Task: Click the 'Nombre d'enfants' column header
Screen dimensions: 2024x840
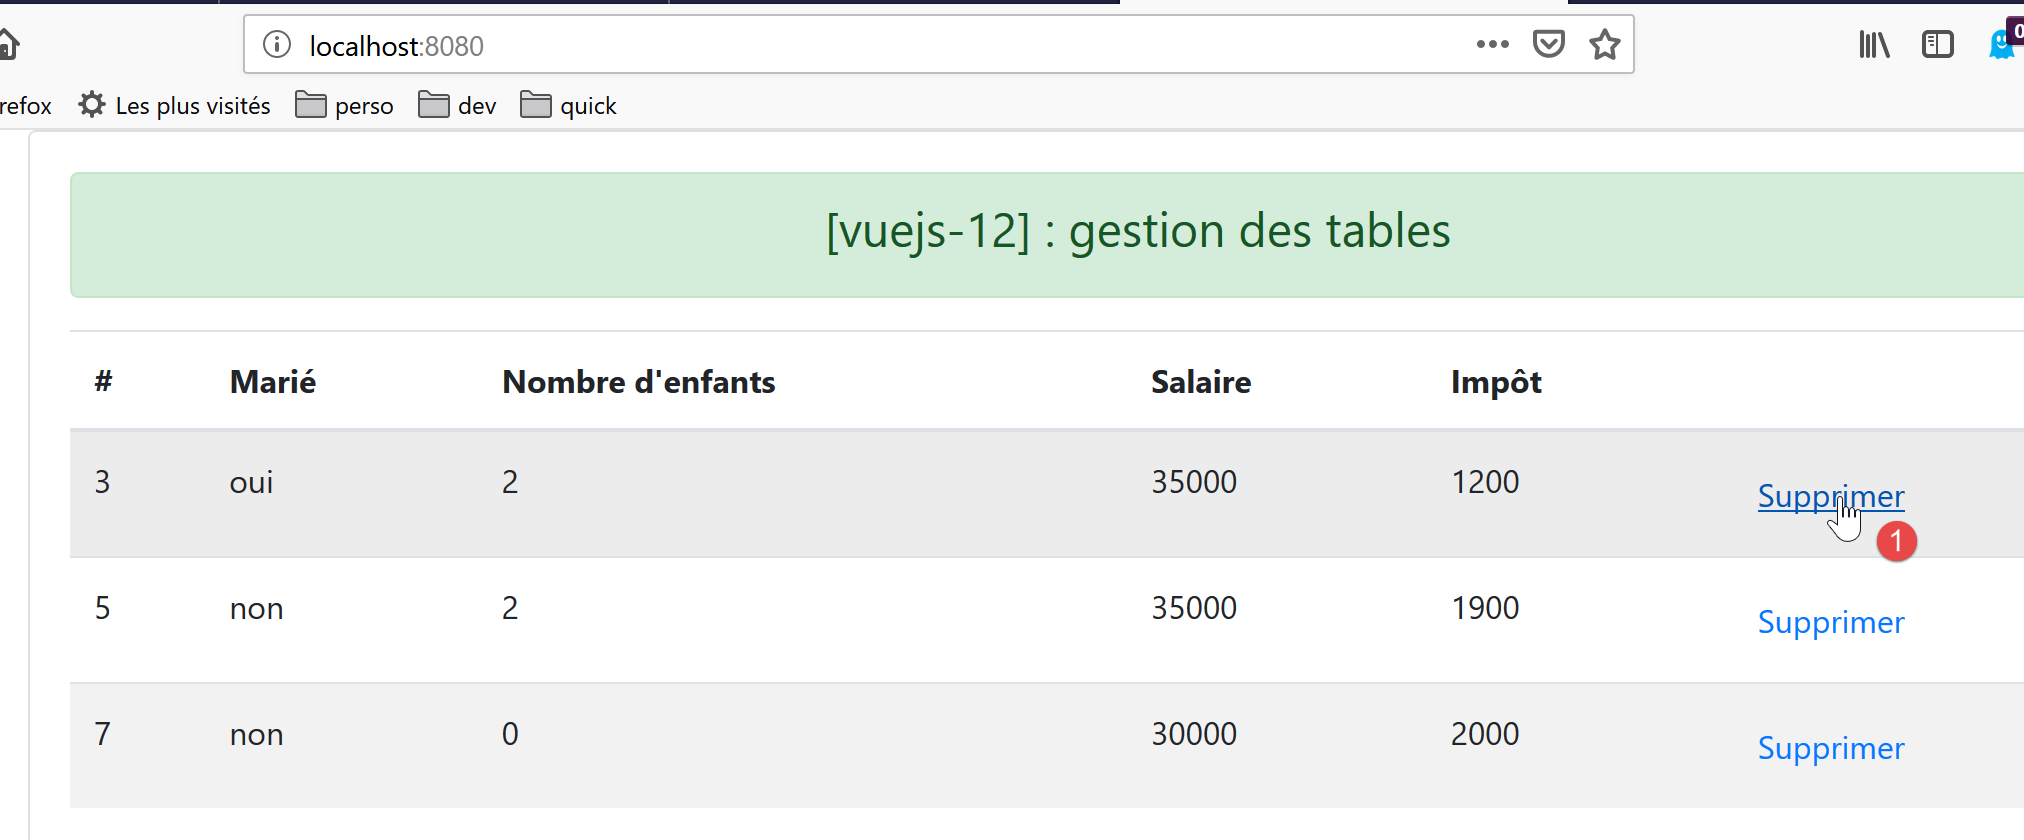Action: coord(638,382)
